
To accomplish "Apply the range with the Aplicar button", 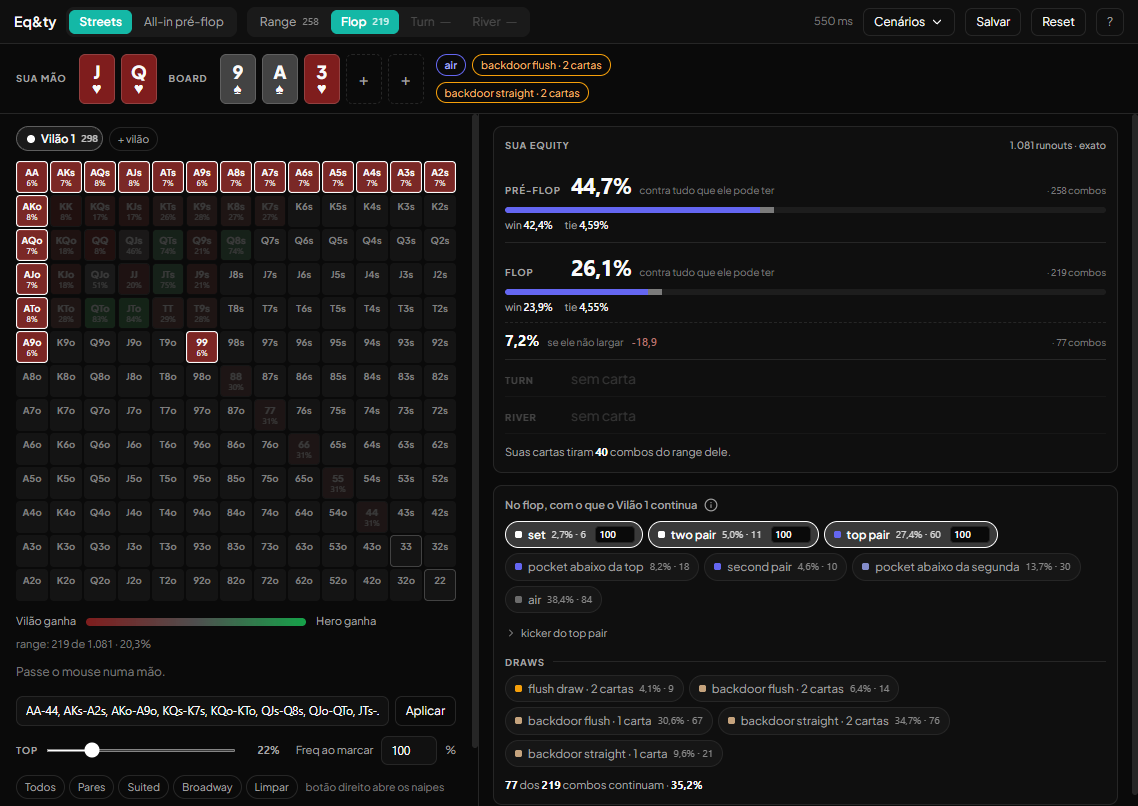I will tap(425, 711).
